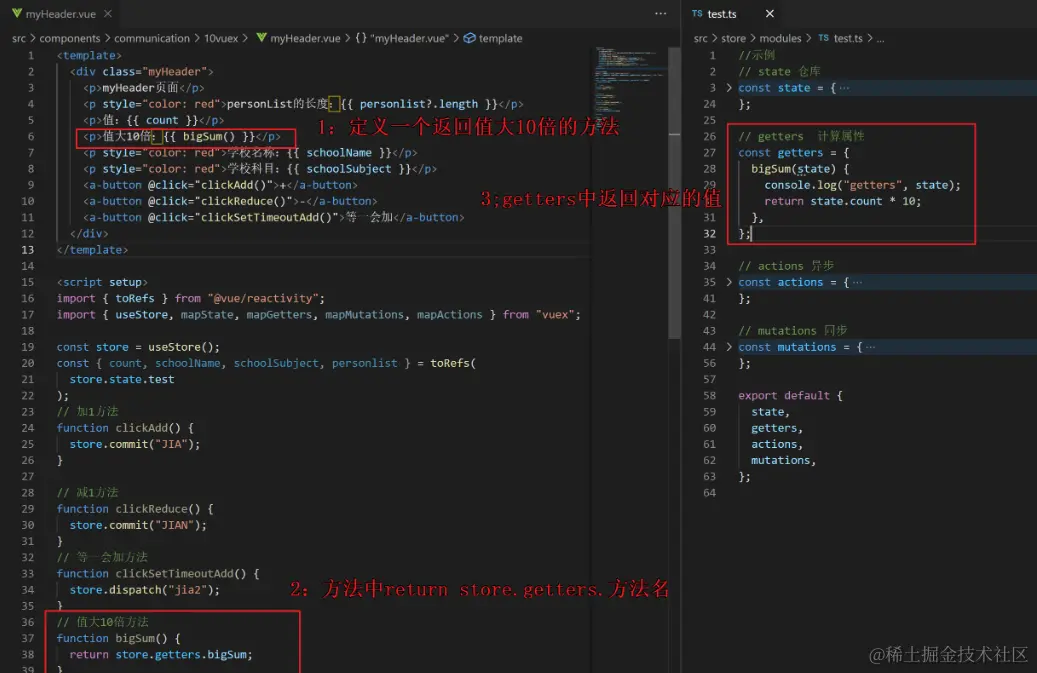
Task: Expand the folded const state block
Action: click(729, 87)
